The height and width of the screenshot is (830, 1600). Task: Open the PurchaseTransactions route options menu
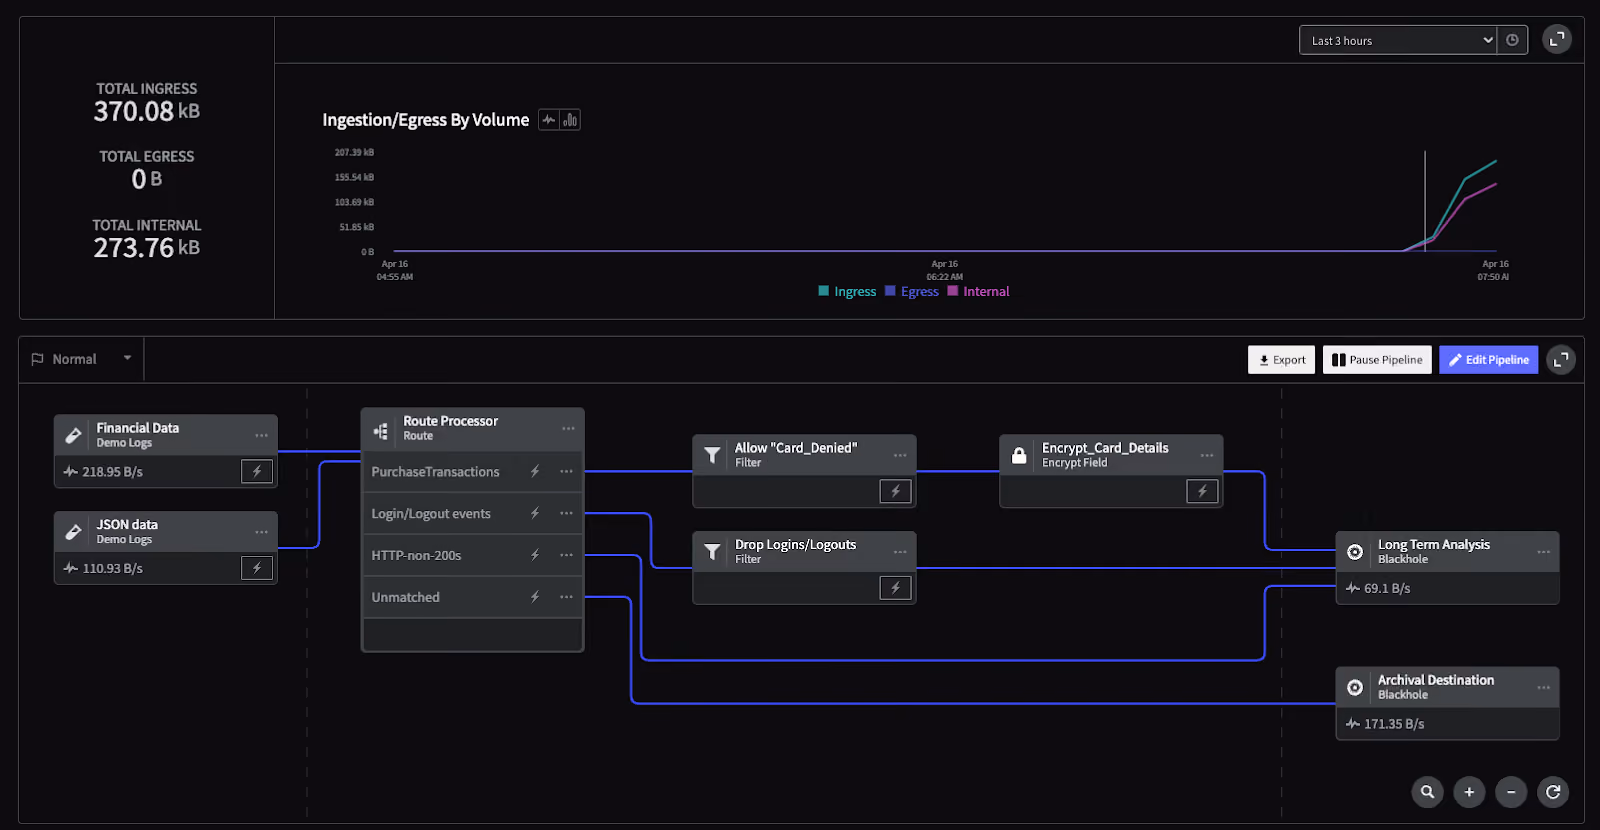[x=567, y=471]
